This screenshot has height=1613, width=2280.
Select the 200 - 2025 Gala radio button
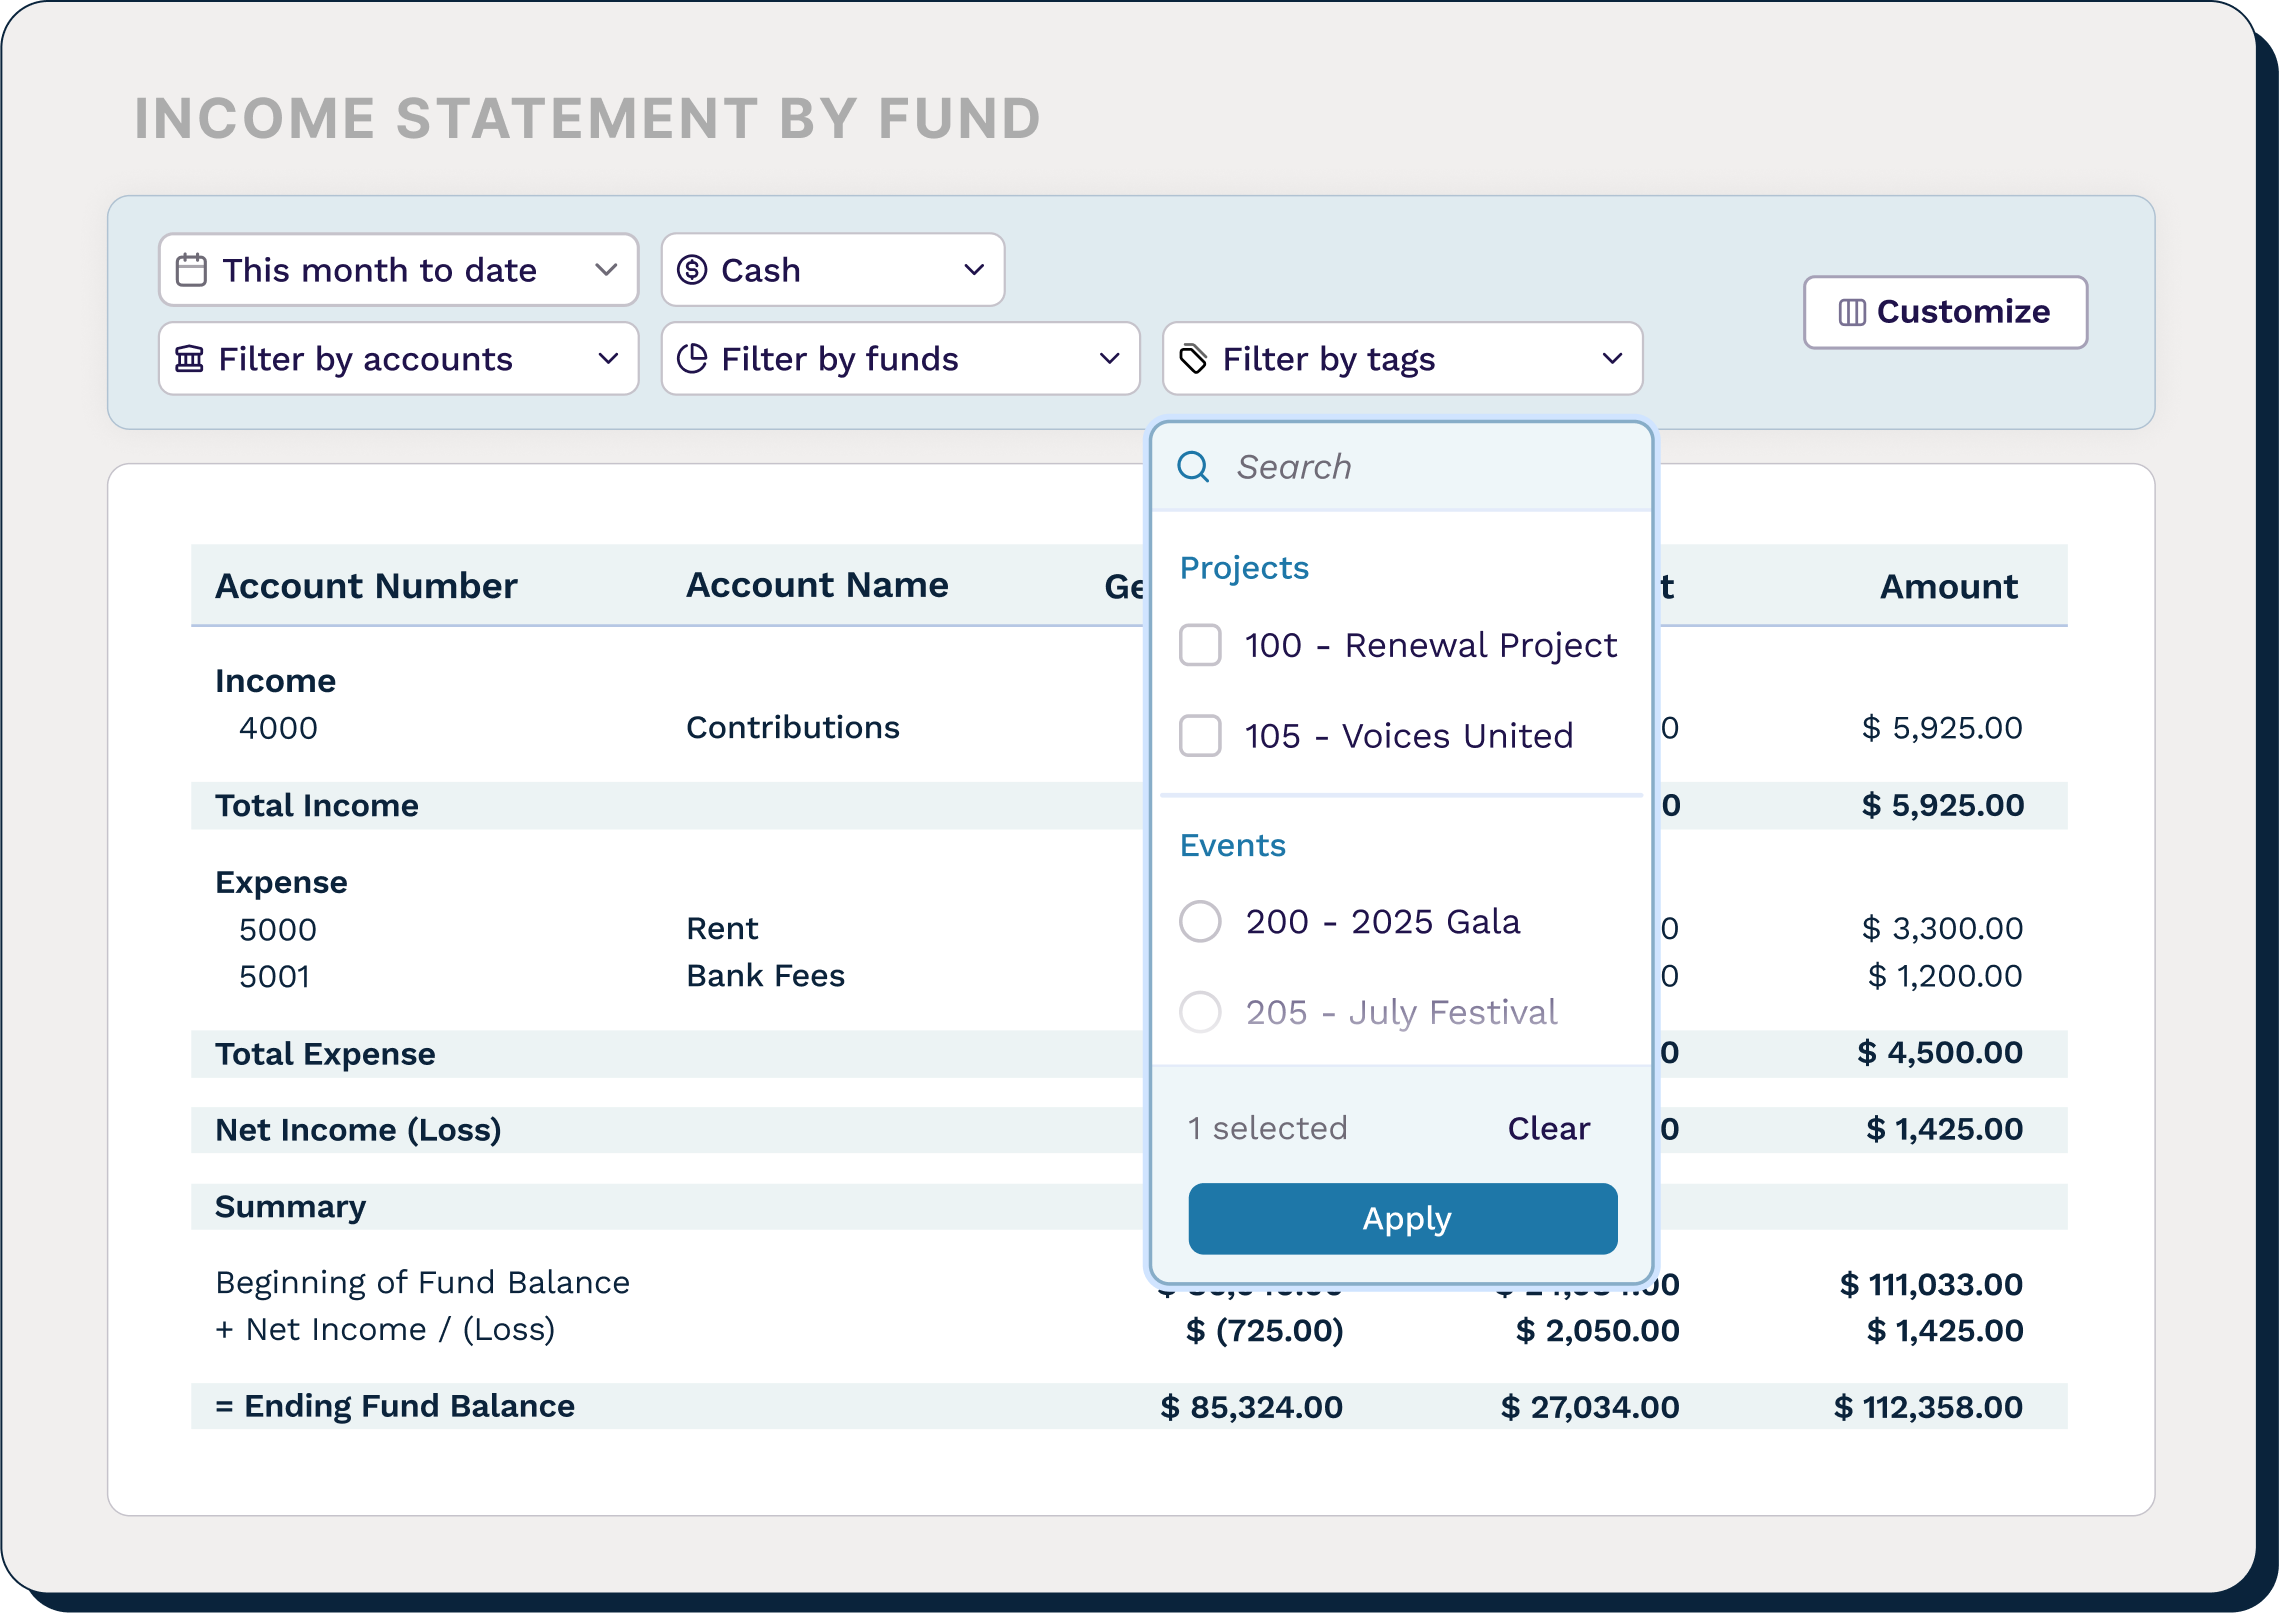click(x=1200, y=921)
